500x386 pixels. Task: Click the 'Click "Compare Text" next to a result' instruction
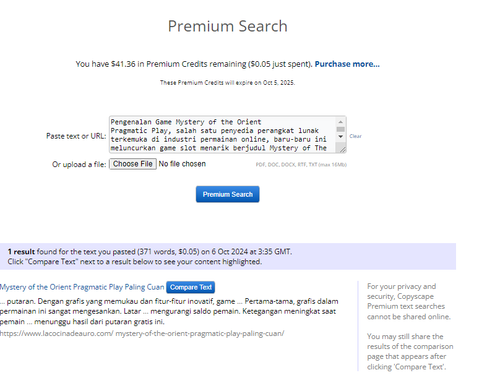click(135, 262)
